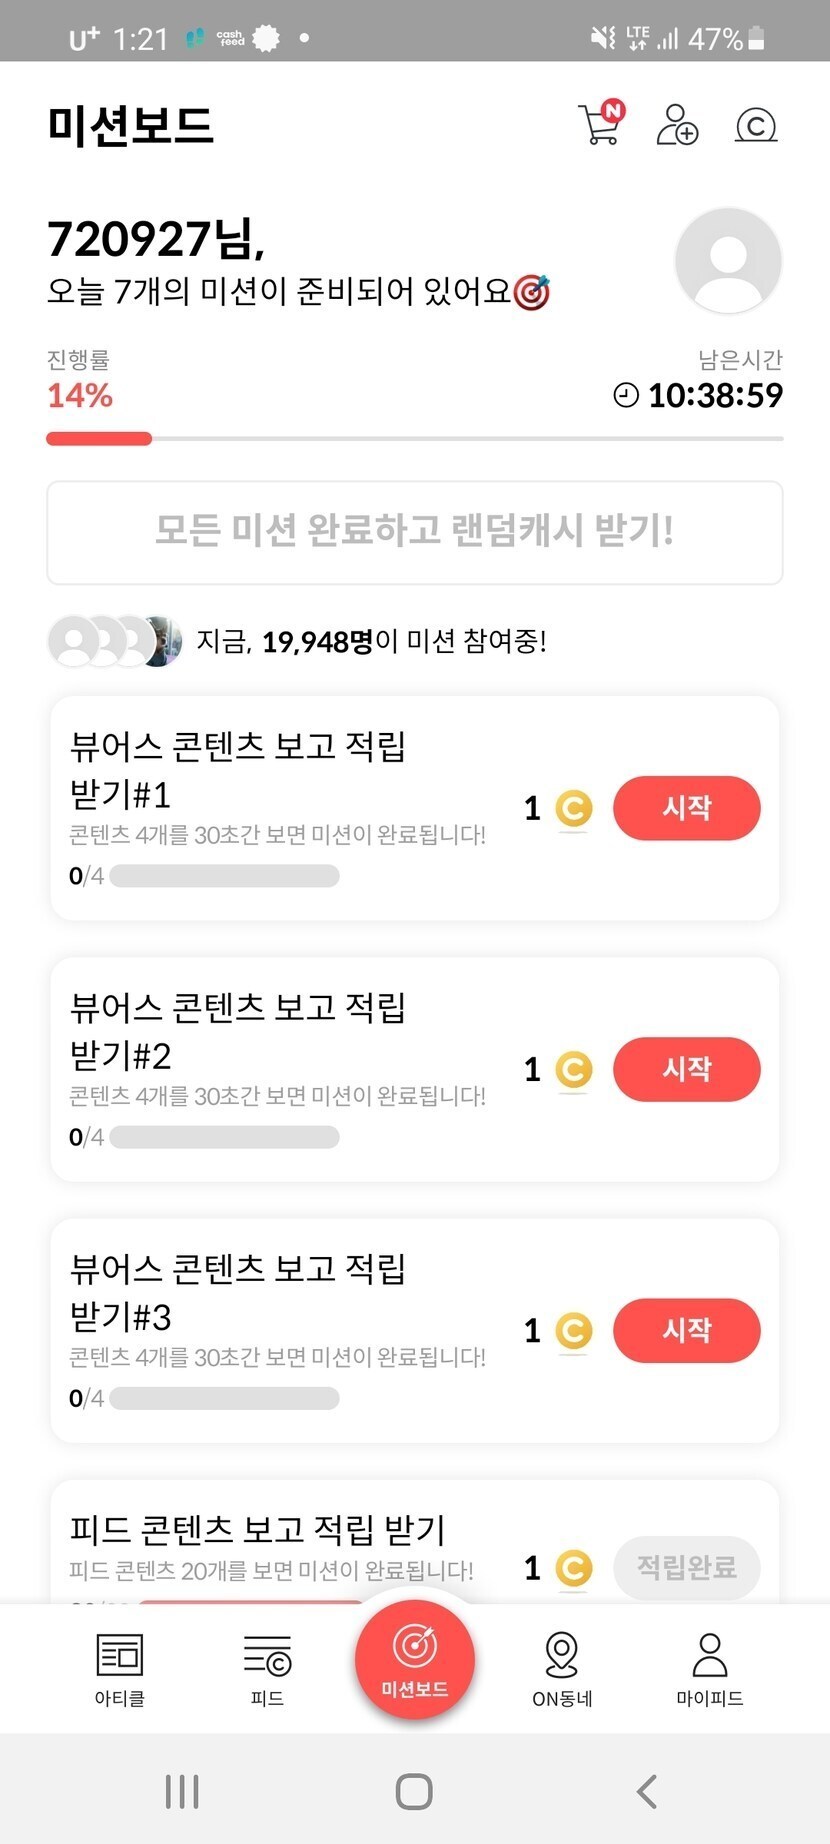Tap the participant avatars group
The width and height of the screenshot is (830, 1844).
click(x=115, y=641)
